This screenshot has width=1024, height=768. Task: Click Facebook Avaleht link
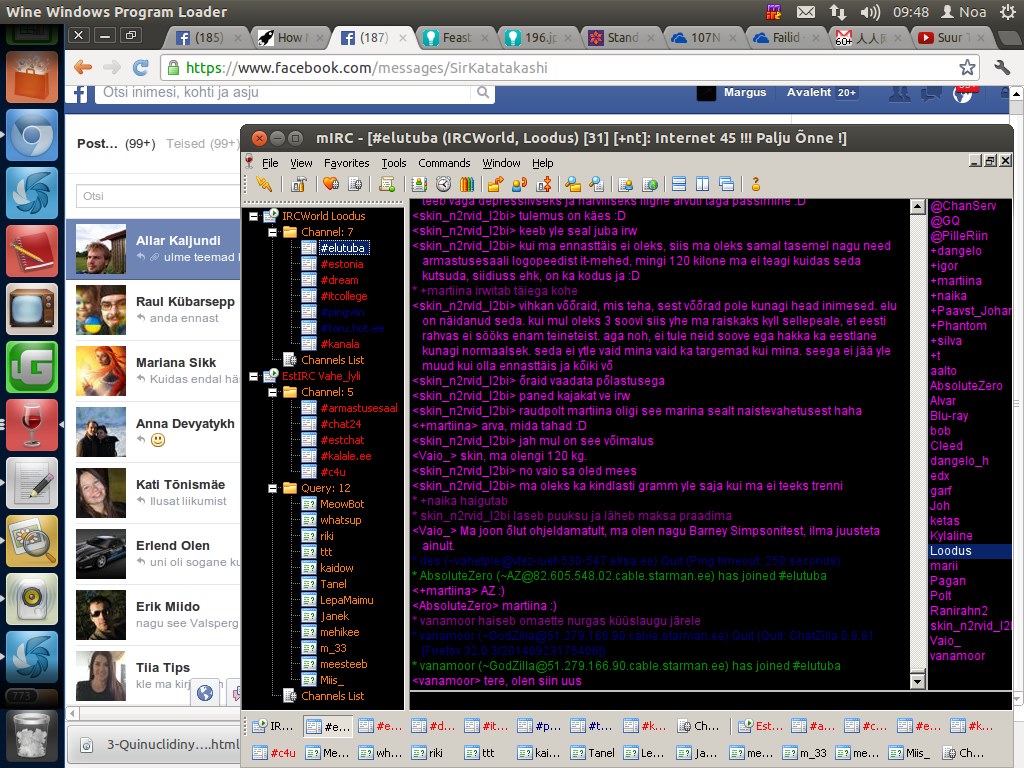[x=808, y=93]
